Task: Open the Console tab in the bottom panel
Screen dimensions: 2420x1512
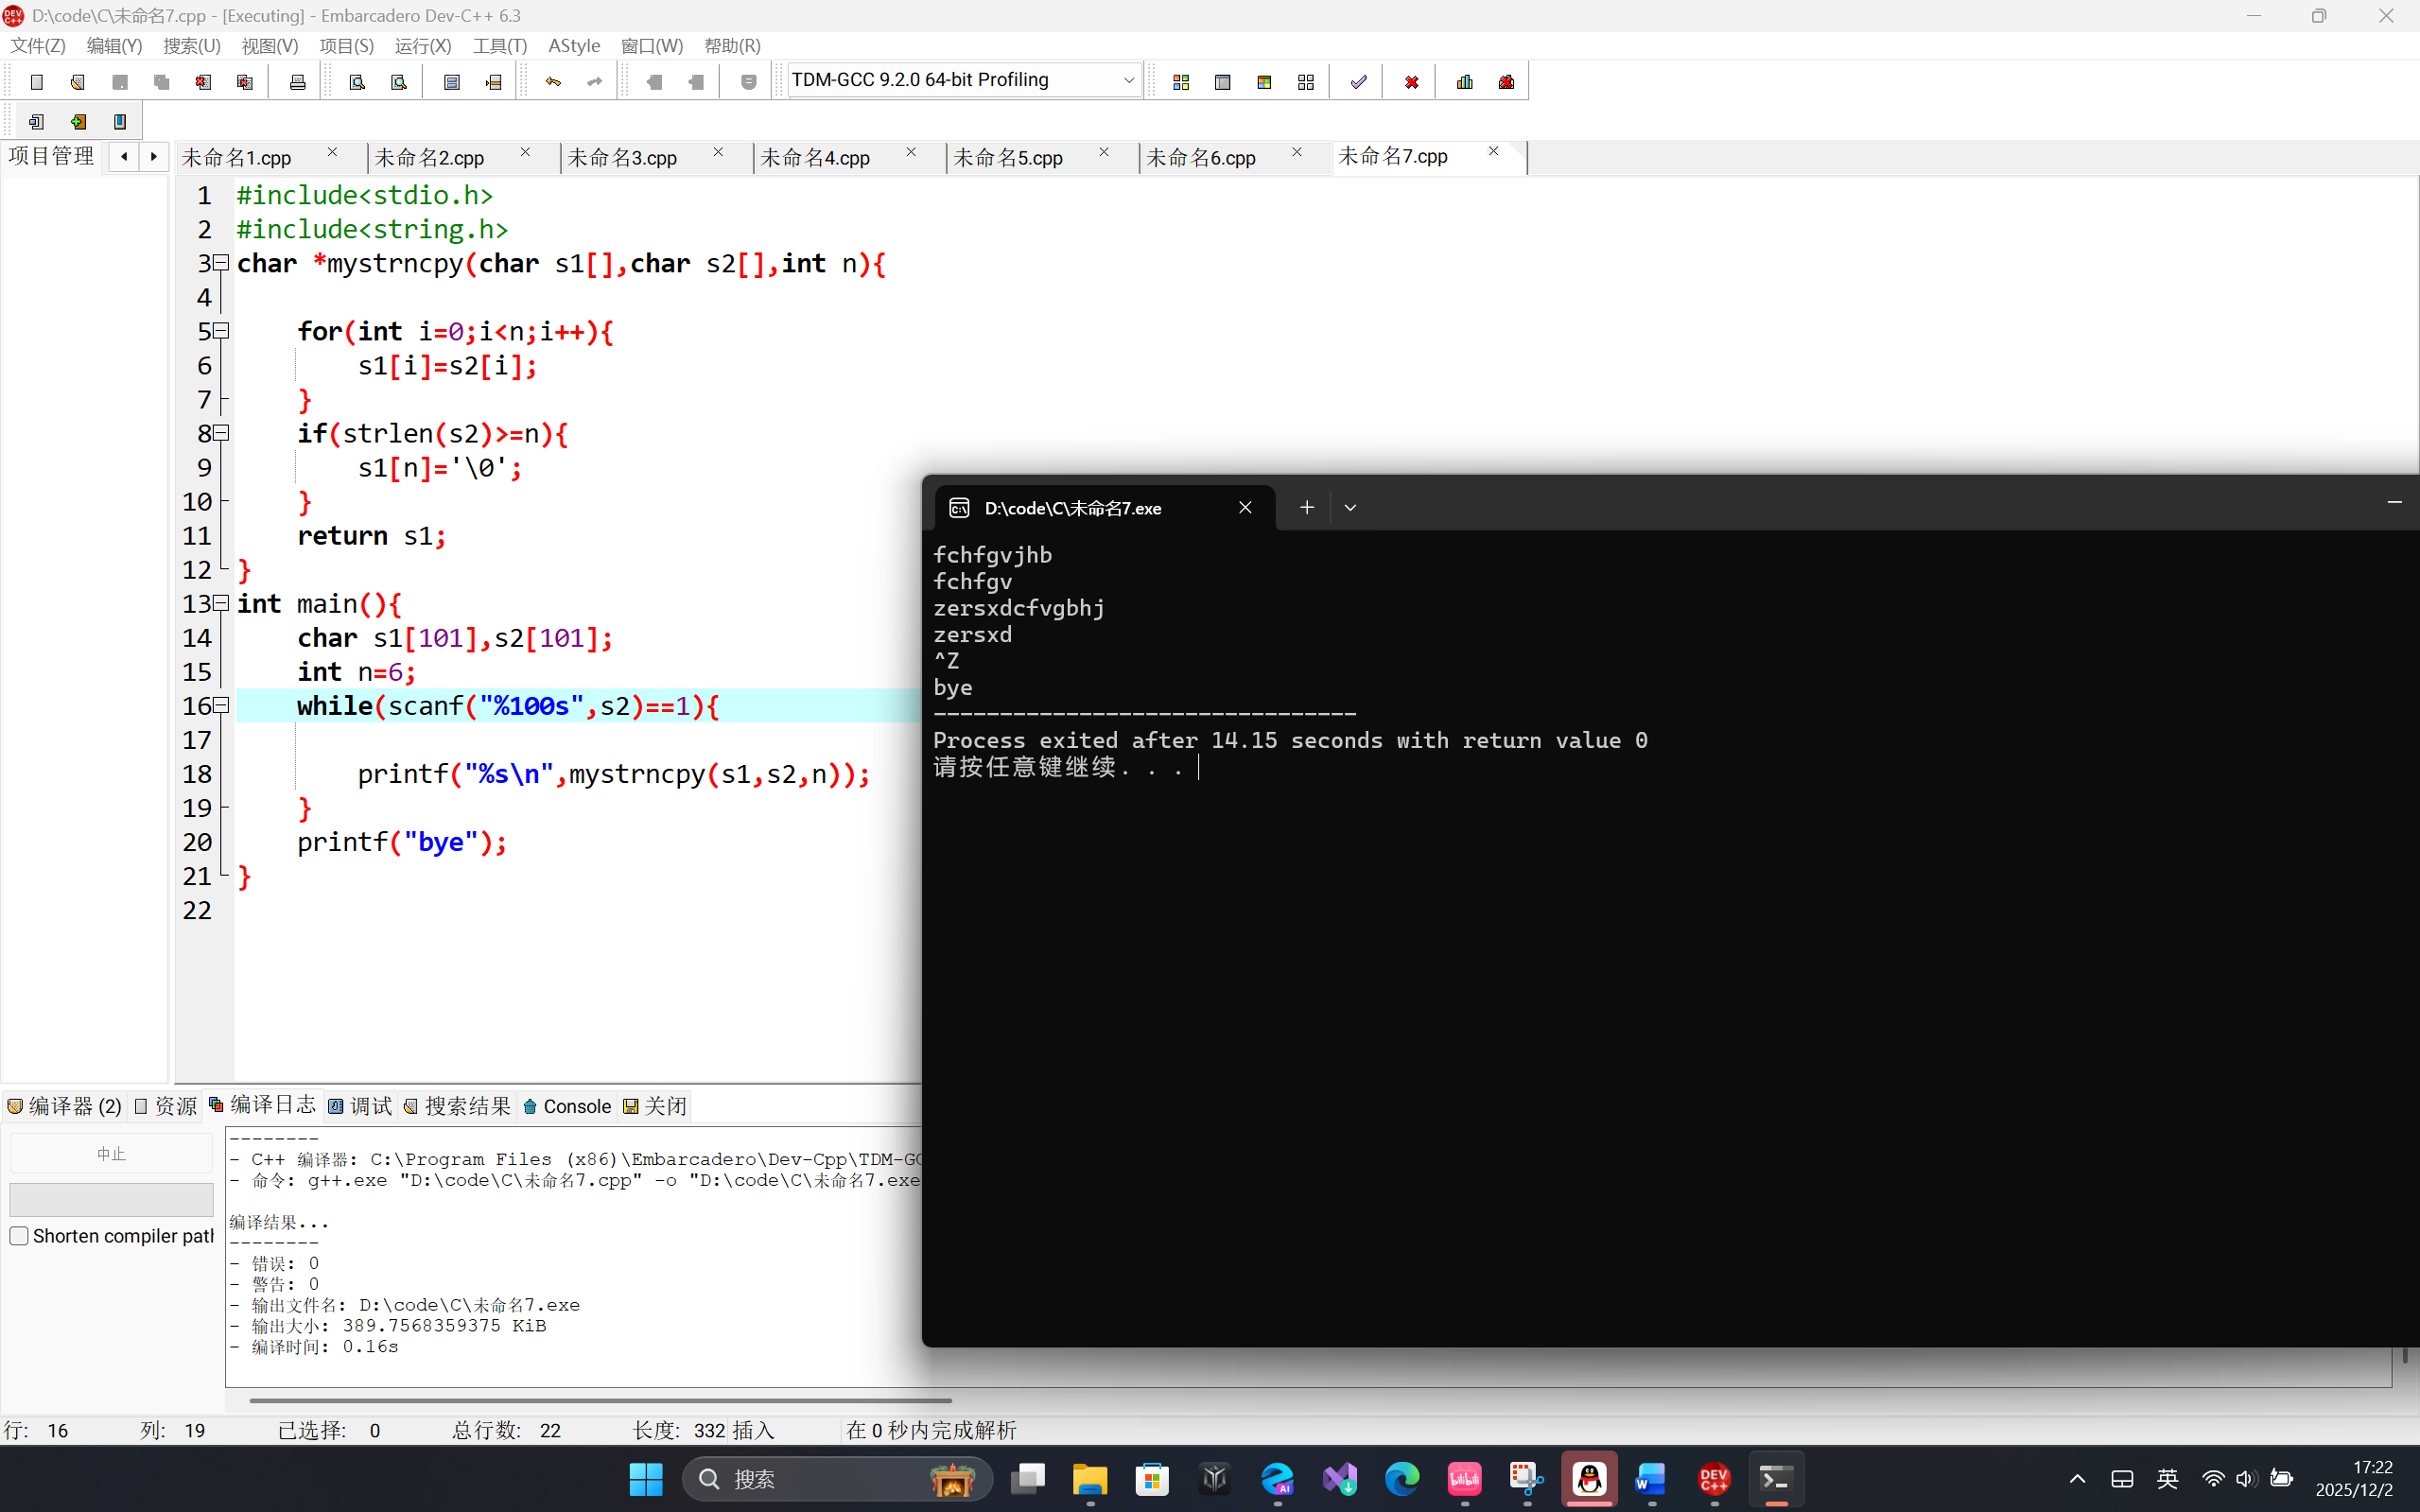Action: pos(567,1106)
